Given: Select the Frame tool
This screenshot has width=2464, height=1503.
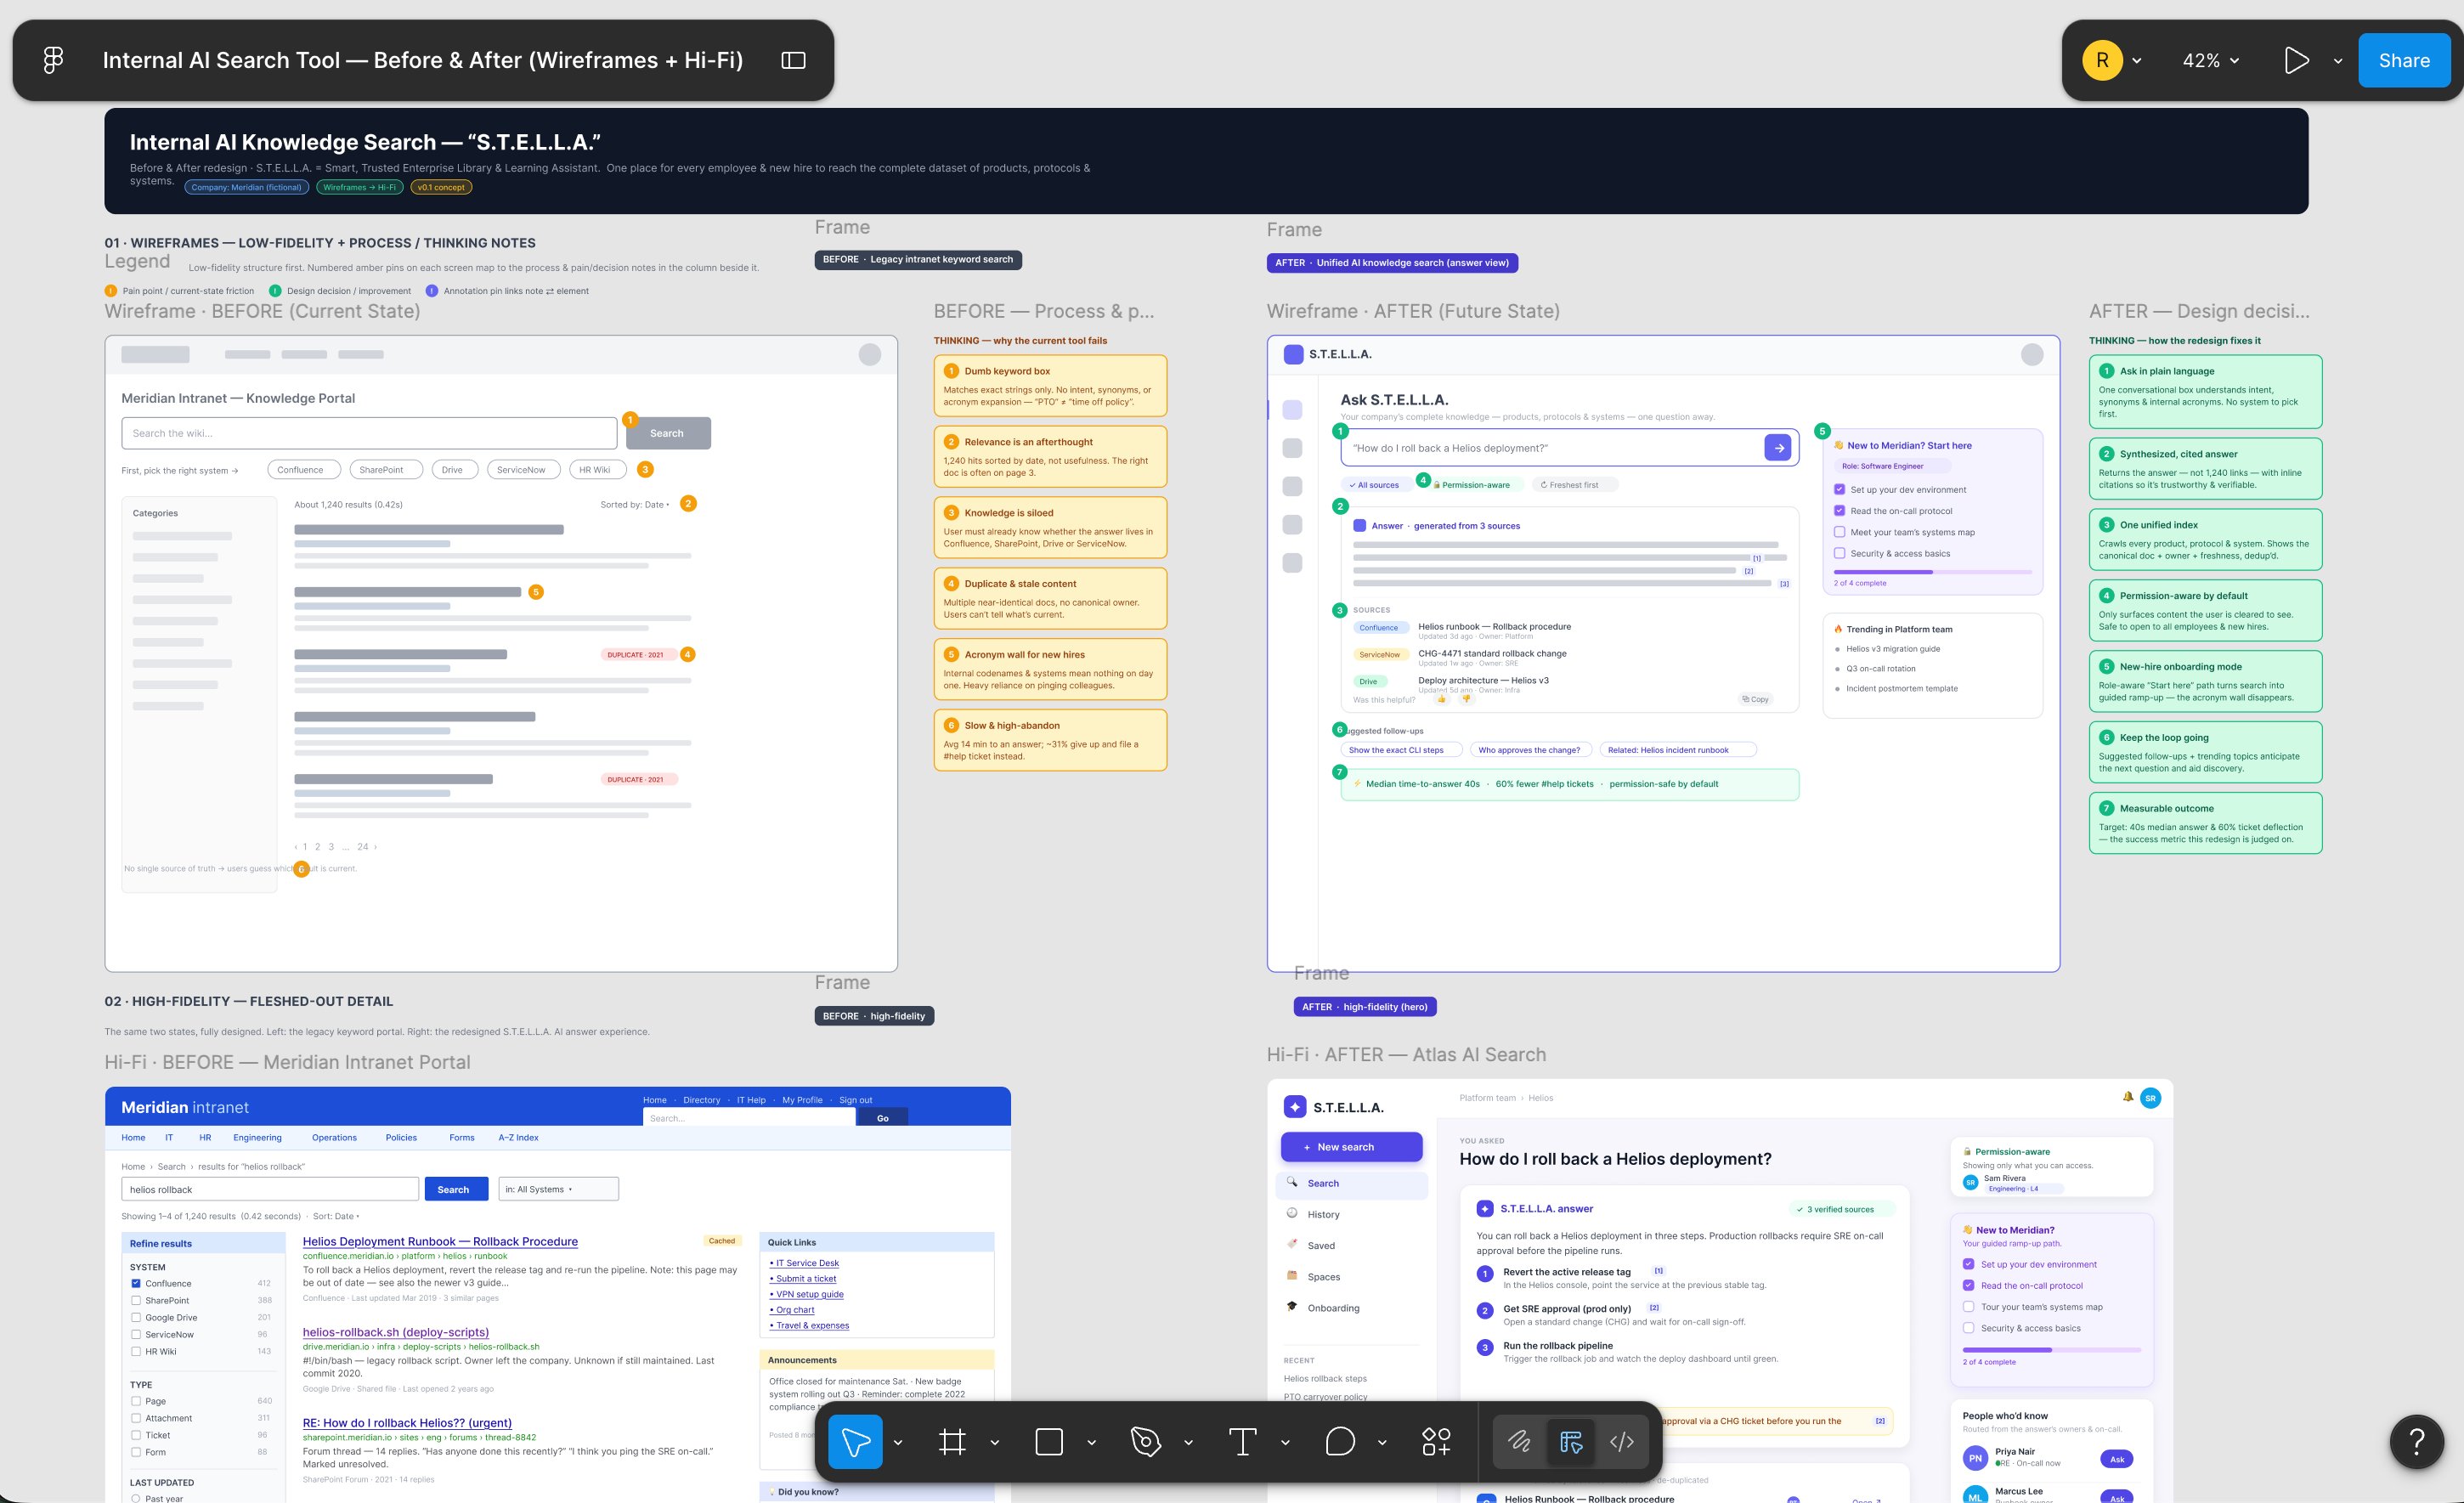Looking at the screenshot, I should [x=952, y=1441].
